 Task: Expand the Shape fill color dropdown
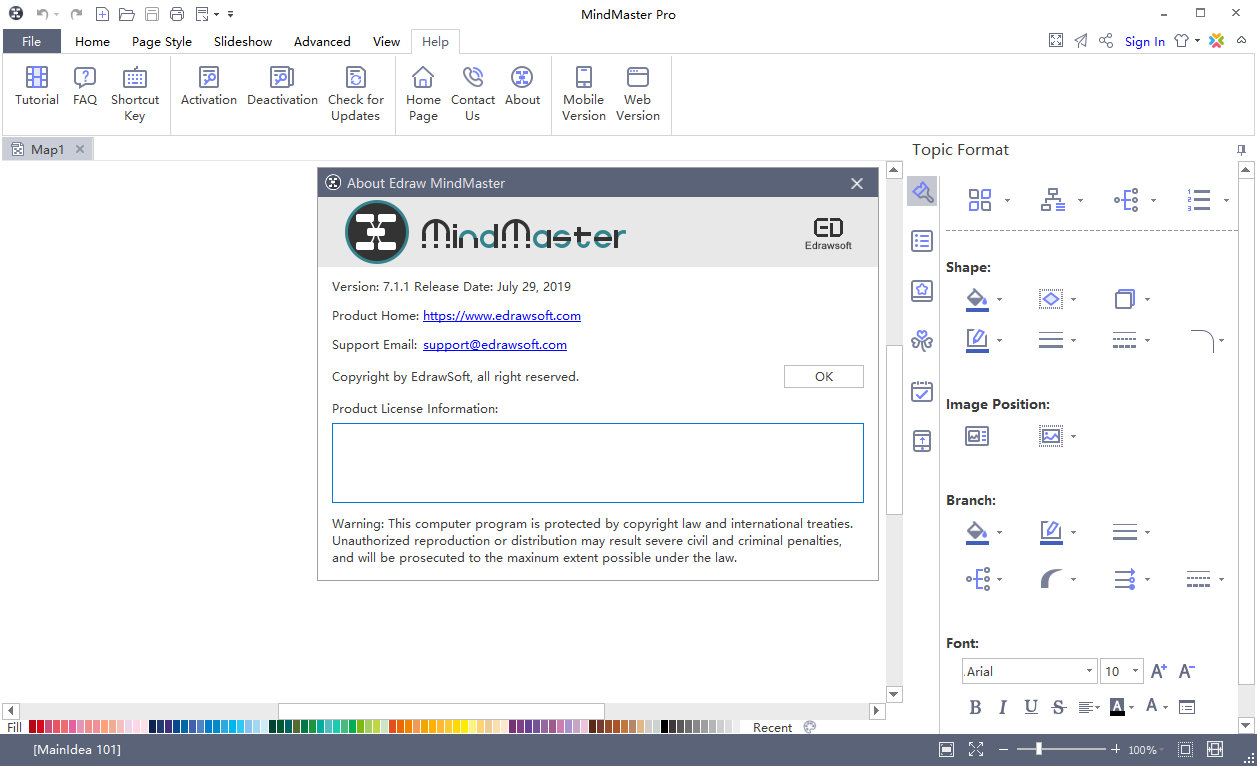point(999,299)
